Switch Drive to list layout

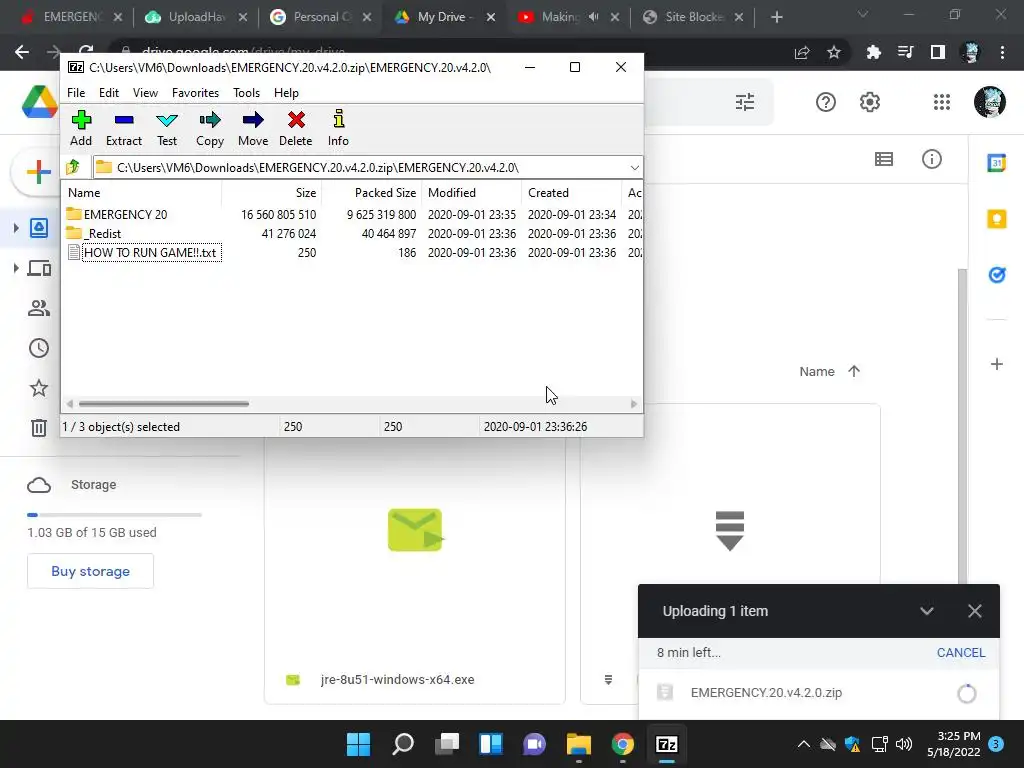(884, 159)
